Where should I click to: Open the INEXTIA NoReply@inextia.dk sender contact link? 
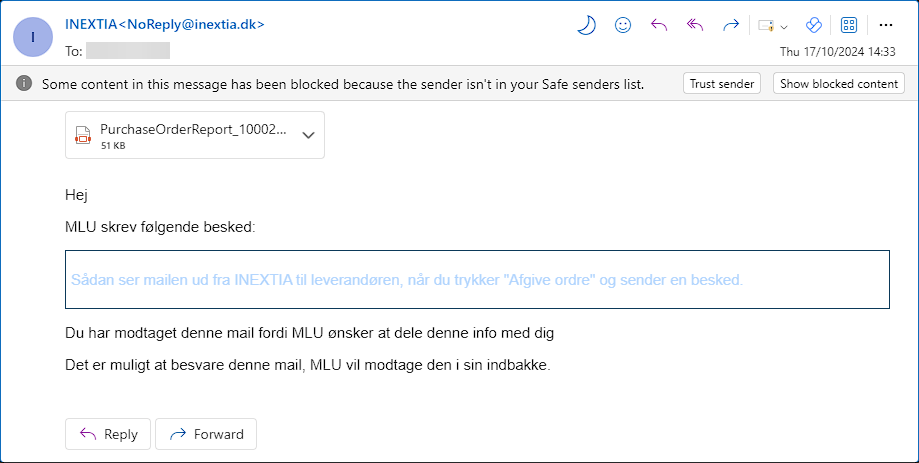click(x=165, y=25)
